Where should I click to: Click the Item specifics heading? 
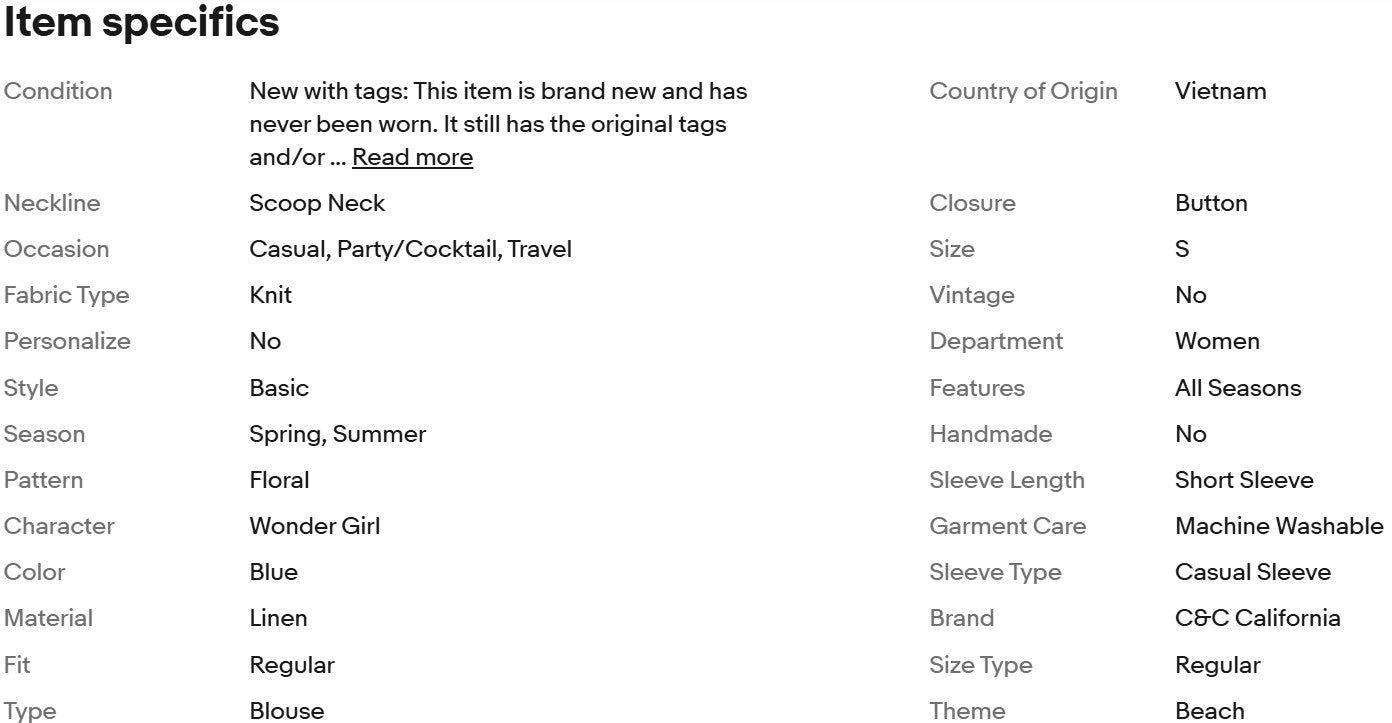(x=141, y=22)
